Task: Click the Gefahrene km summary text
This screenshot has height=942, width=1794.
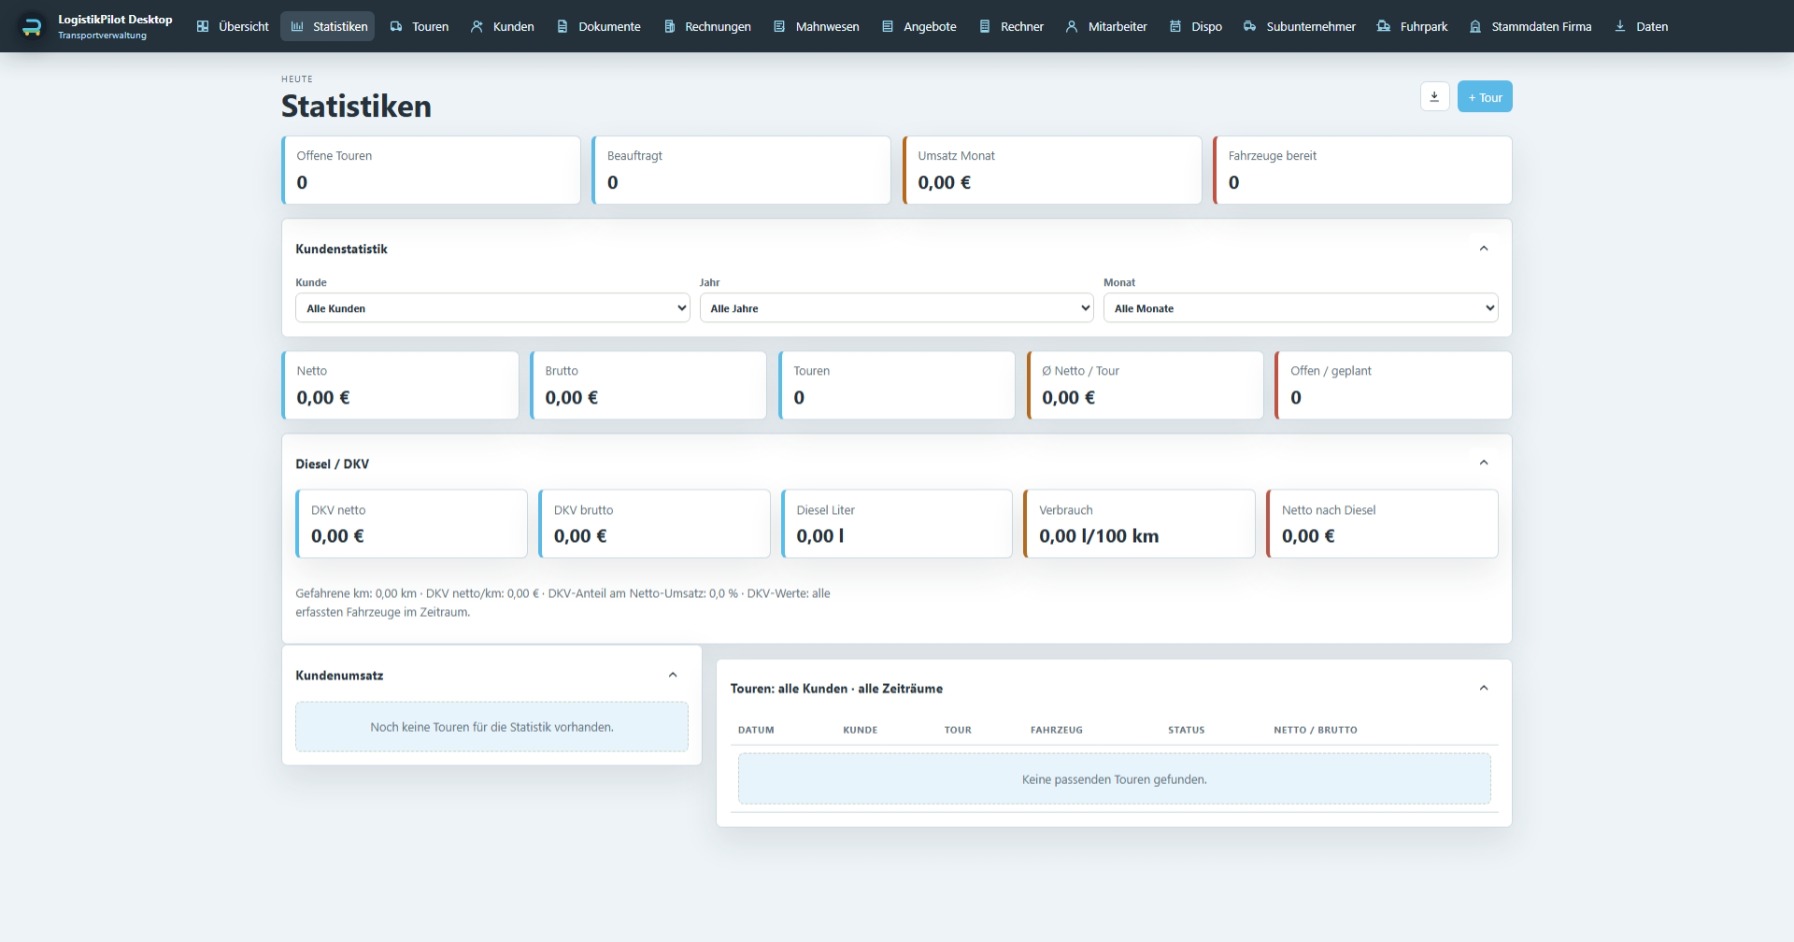Action: pos(563,603)
